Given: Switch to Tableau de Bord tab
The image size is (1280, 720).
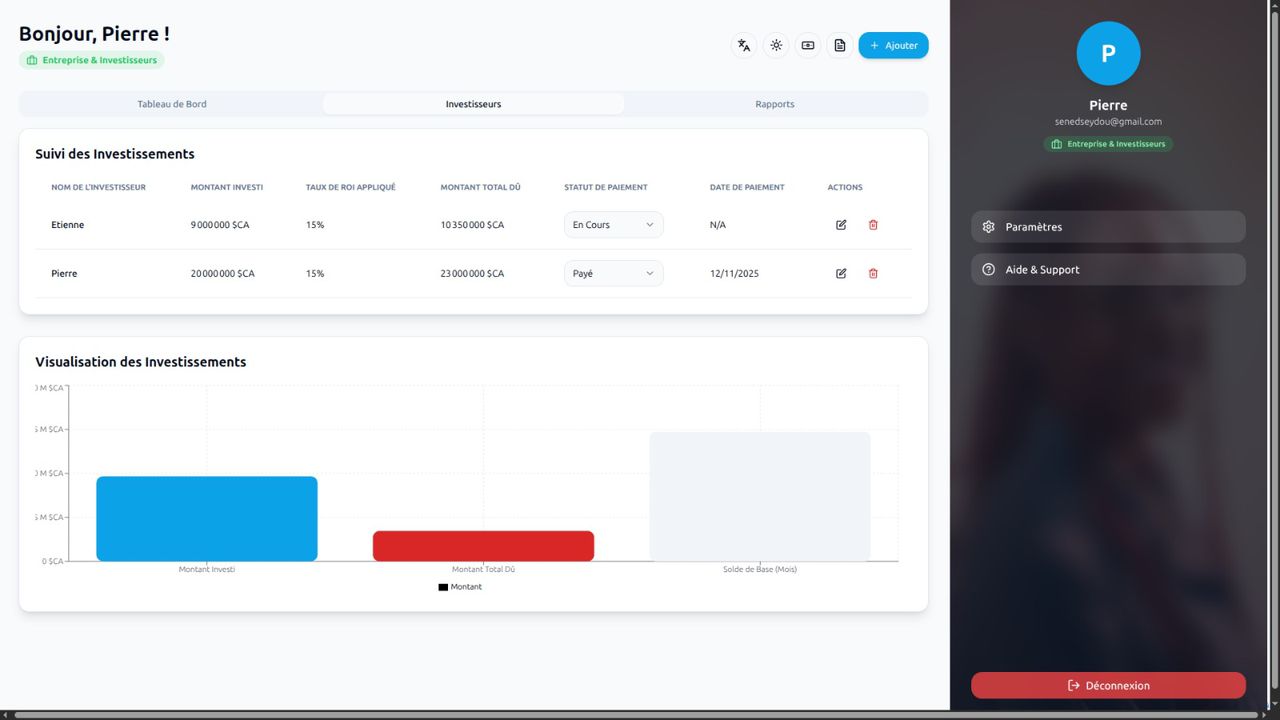Looking at the screenshot, I should coord(172,104).
